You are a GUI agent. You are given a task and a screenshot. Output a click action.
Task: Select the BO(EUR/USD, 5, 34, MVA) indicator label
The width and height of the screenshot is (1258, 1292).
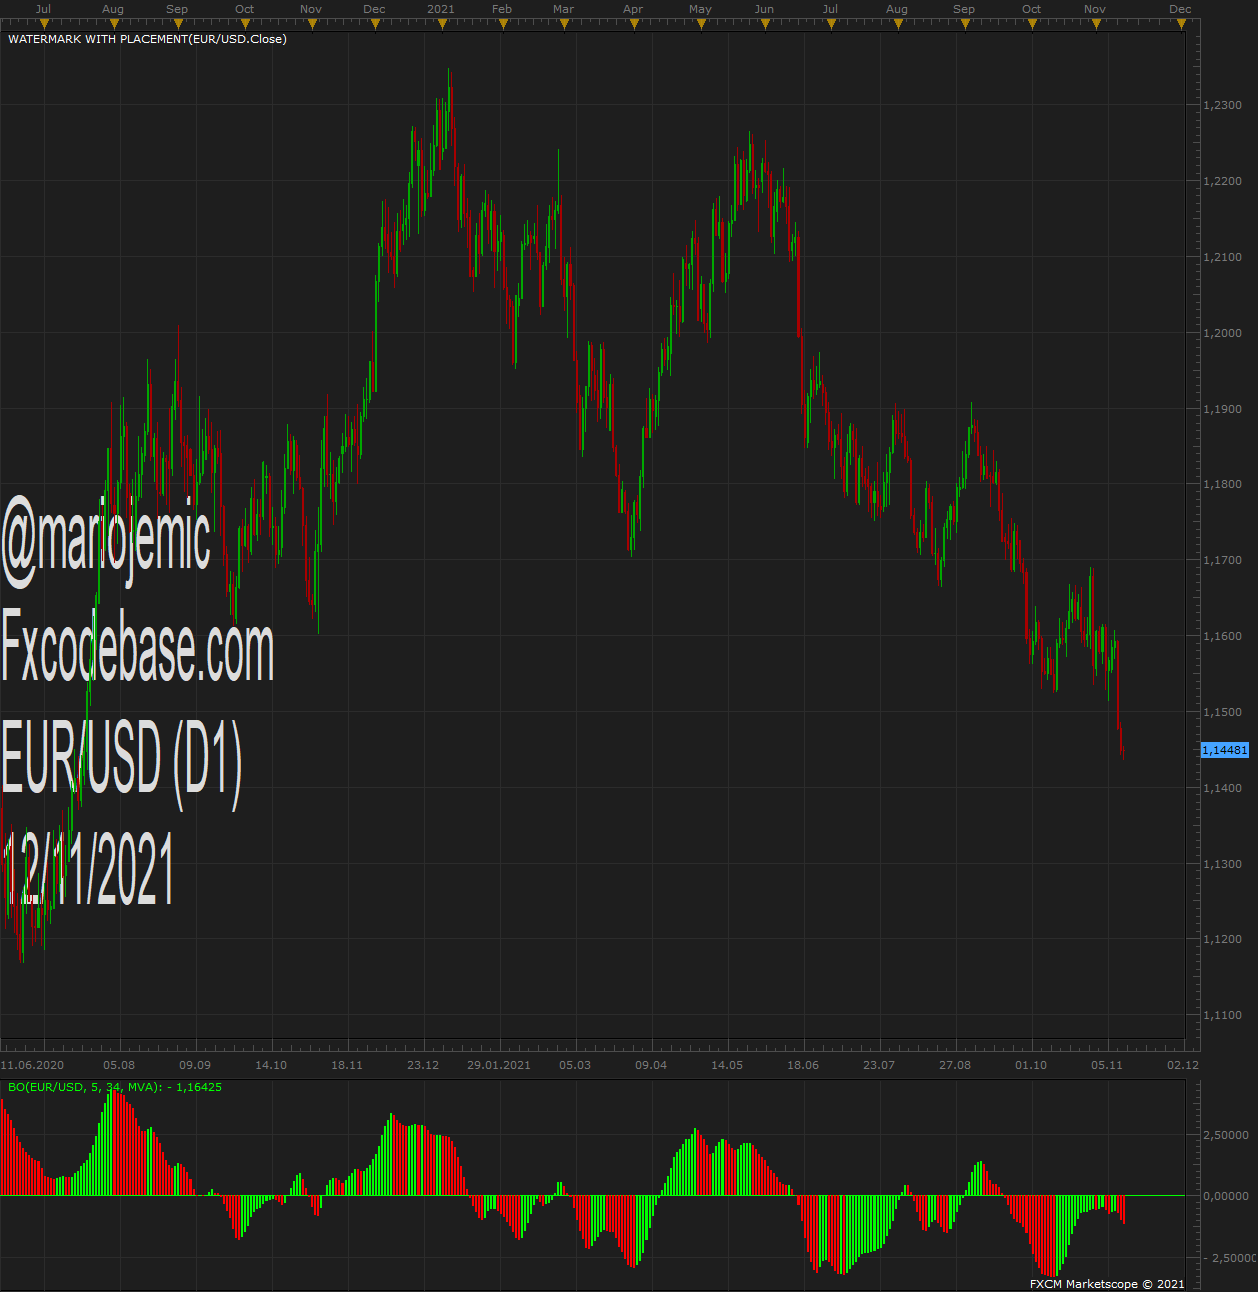click(x=115, y=1087)
